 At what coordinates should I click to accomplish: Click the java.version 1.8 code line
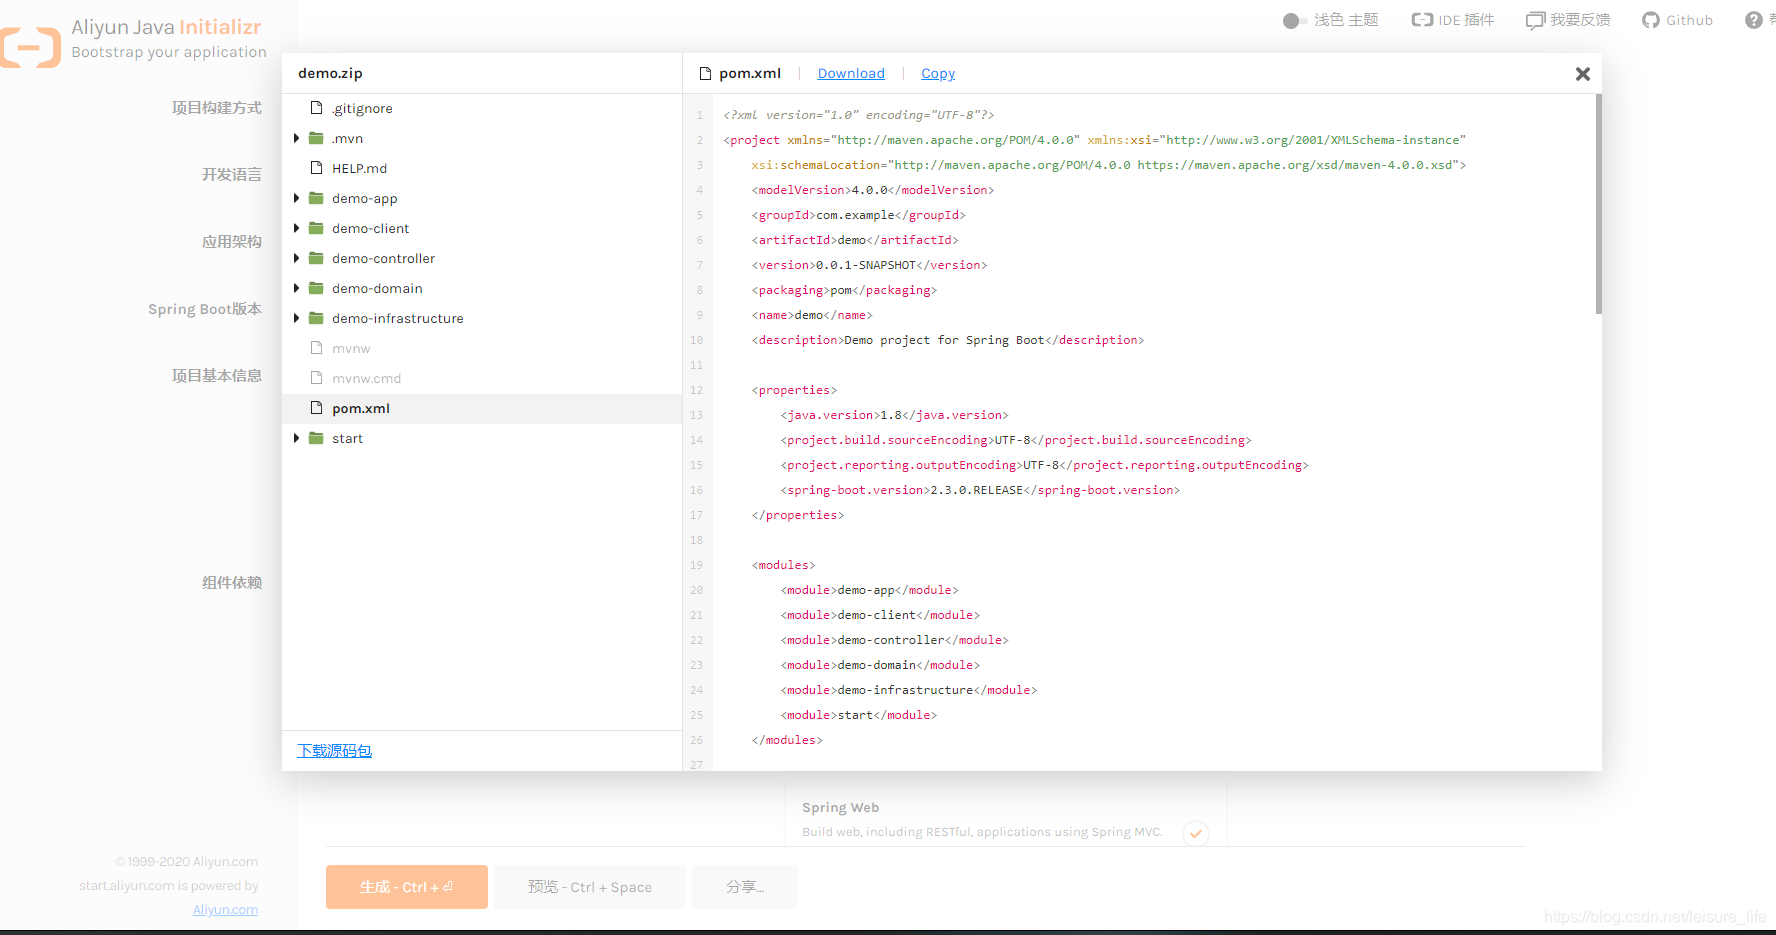coord(894,415)
